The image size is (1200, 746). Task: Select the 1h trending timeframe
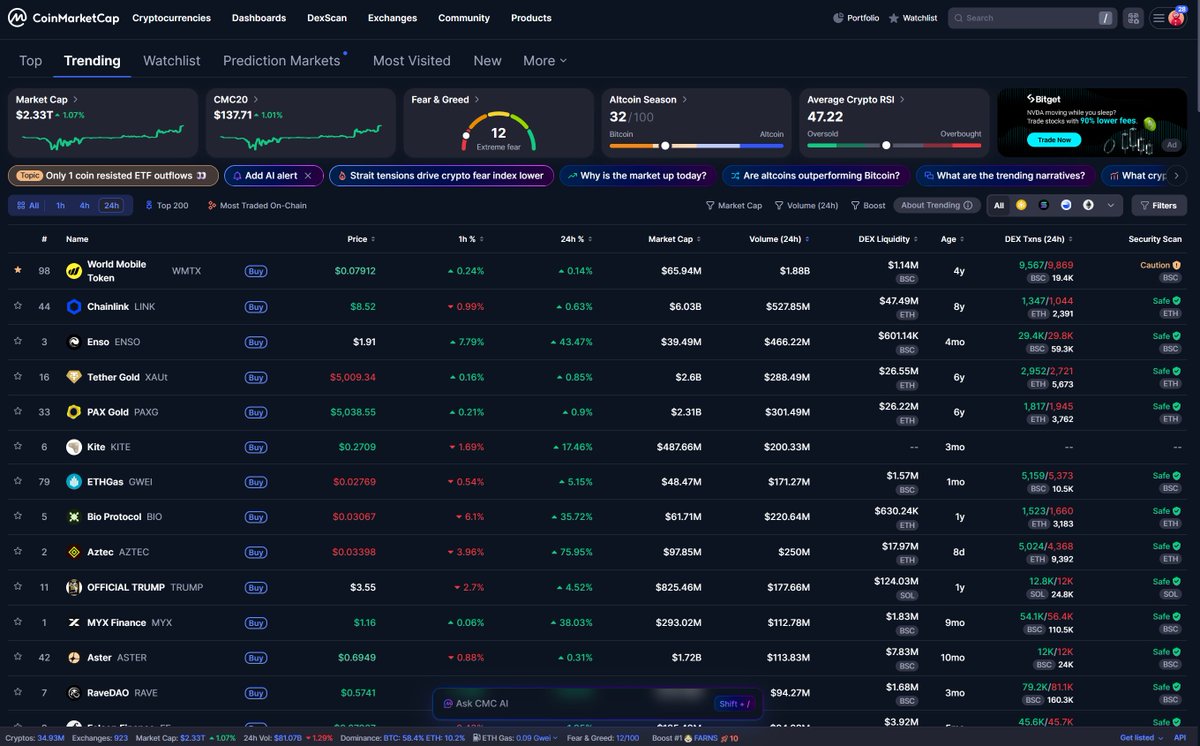point(60,205)
